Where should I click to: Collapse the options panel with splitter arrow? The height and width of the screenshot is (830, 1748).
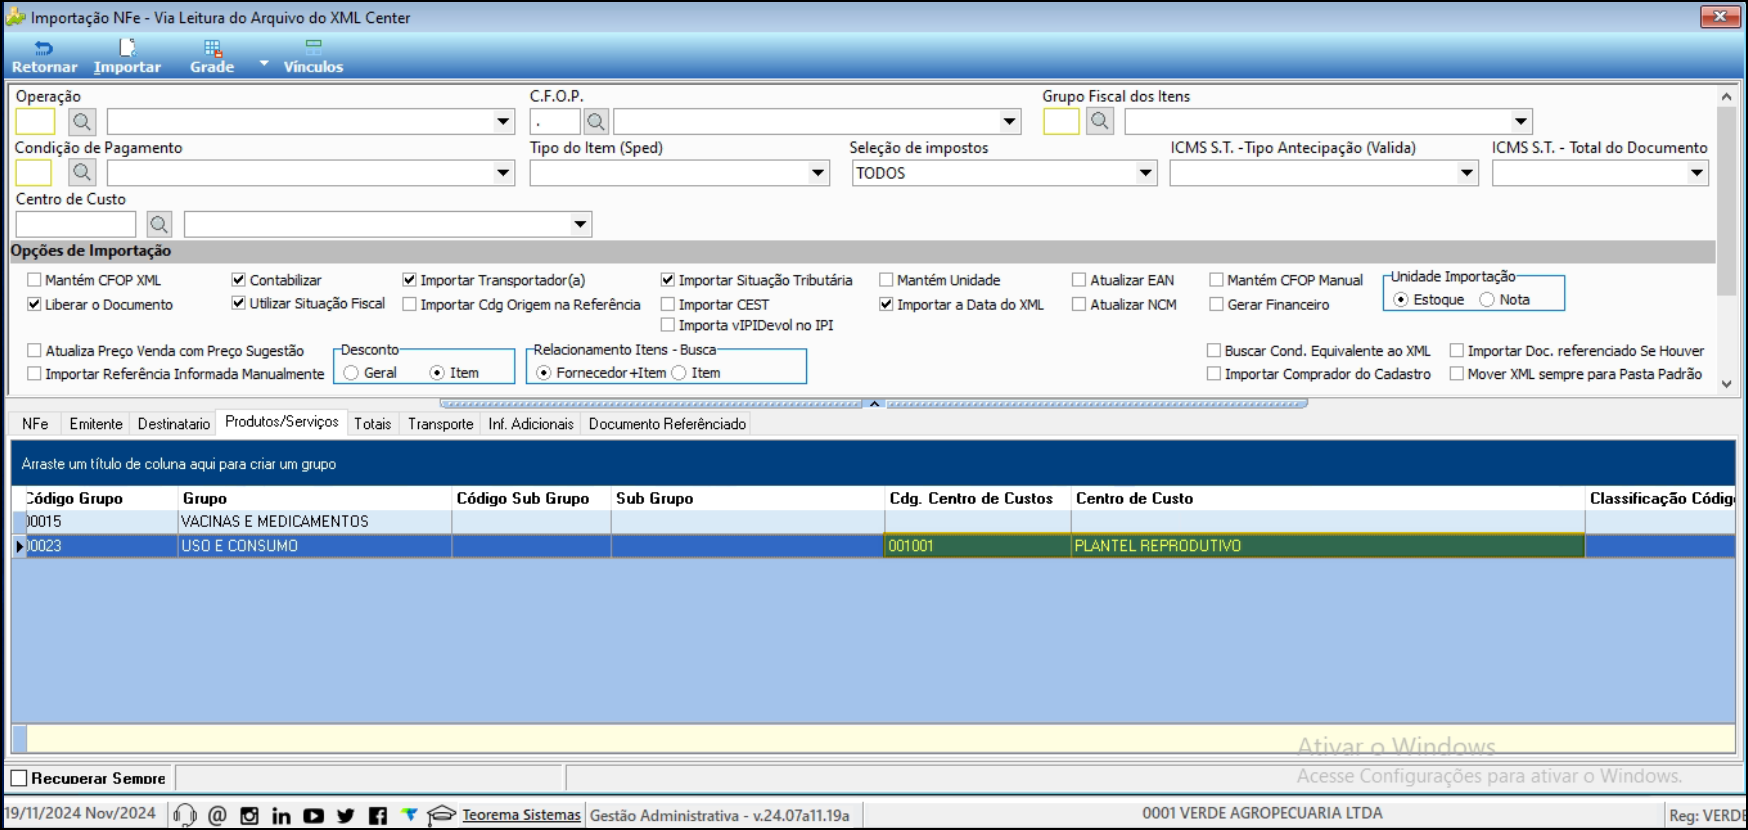click(x=874, y=404)
